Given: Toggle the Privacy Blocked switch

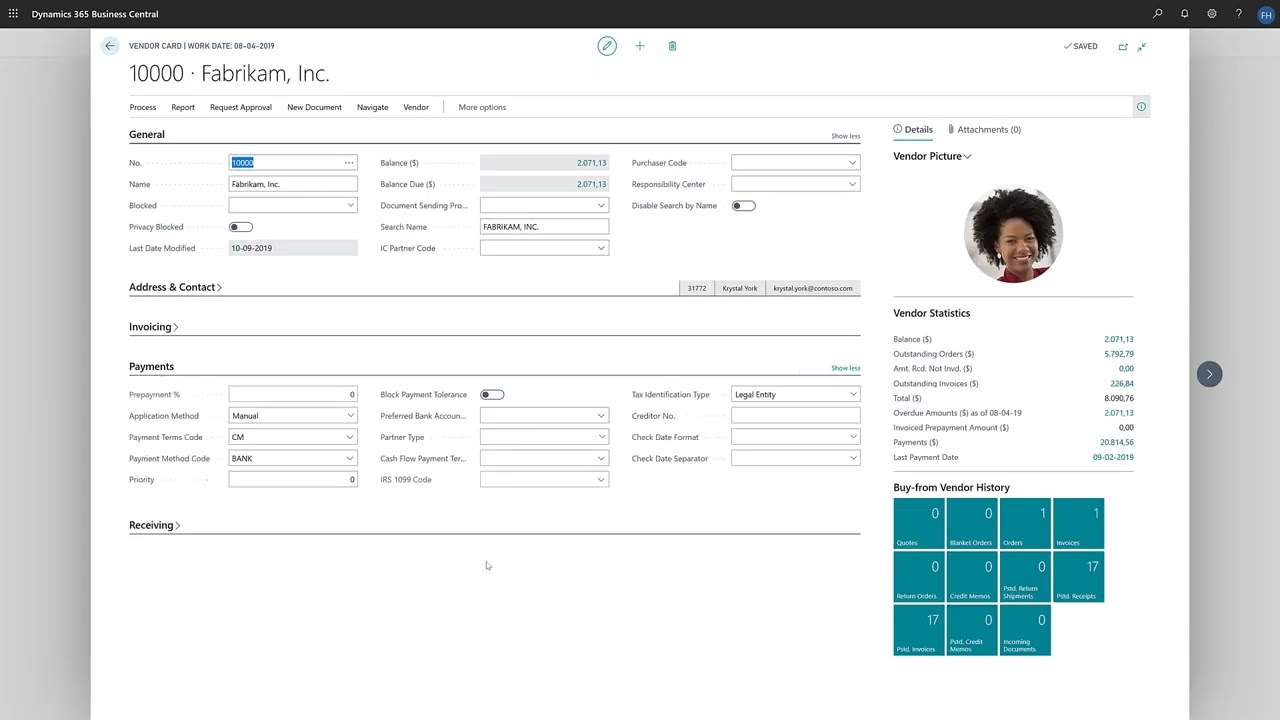Looking at the screenshot, I should (x=241, y=227).
